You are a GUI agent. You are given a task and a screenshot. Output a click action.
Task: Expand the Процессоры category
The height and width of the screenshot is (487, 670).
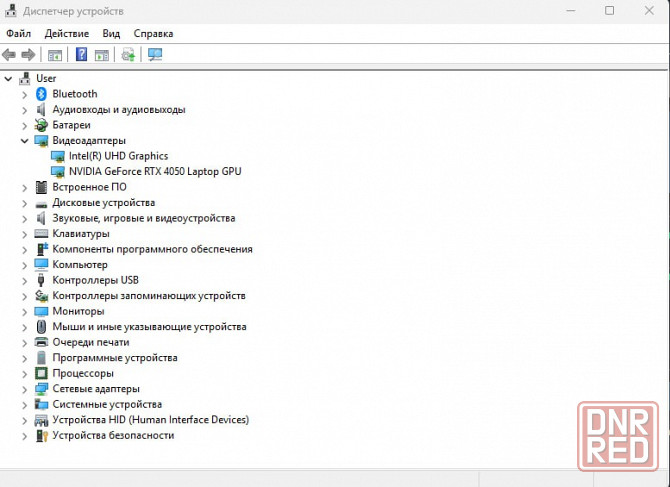coord(25,373)
